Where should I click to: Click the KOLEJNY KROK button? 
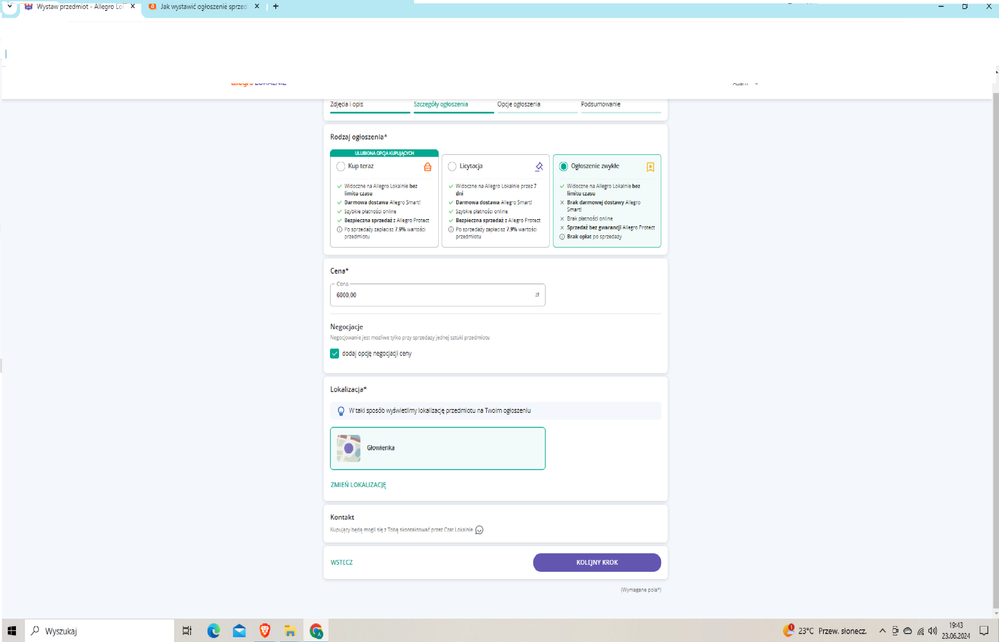597,562
